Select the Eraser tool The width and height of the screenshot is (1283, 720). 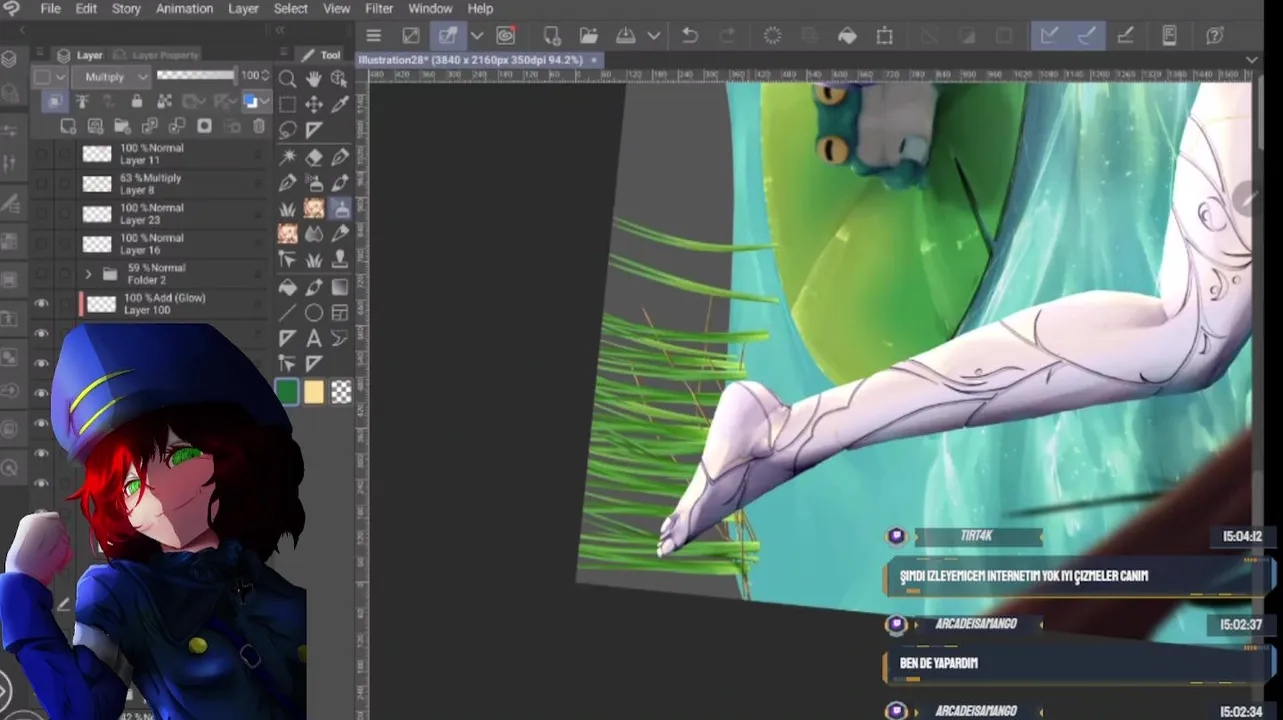coord(314,156)
